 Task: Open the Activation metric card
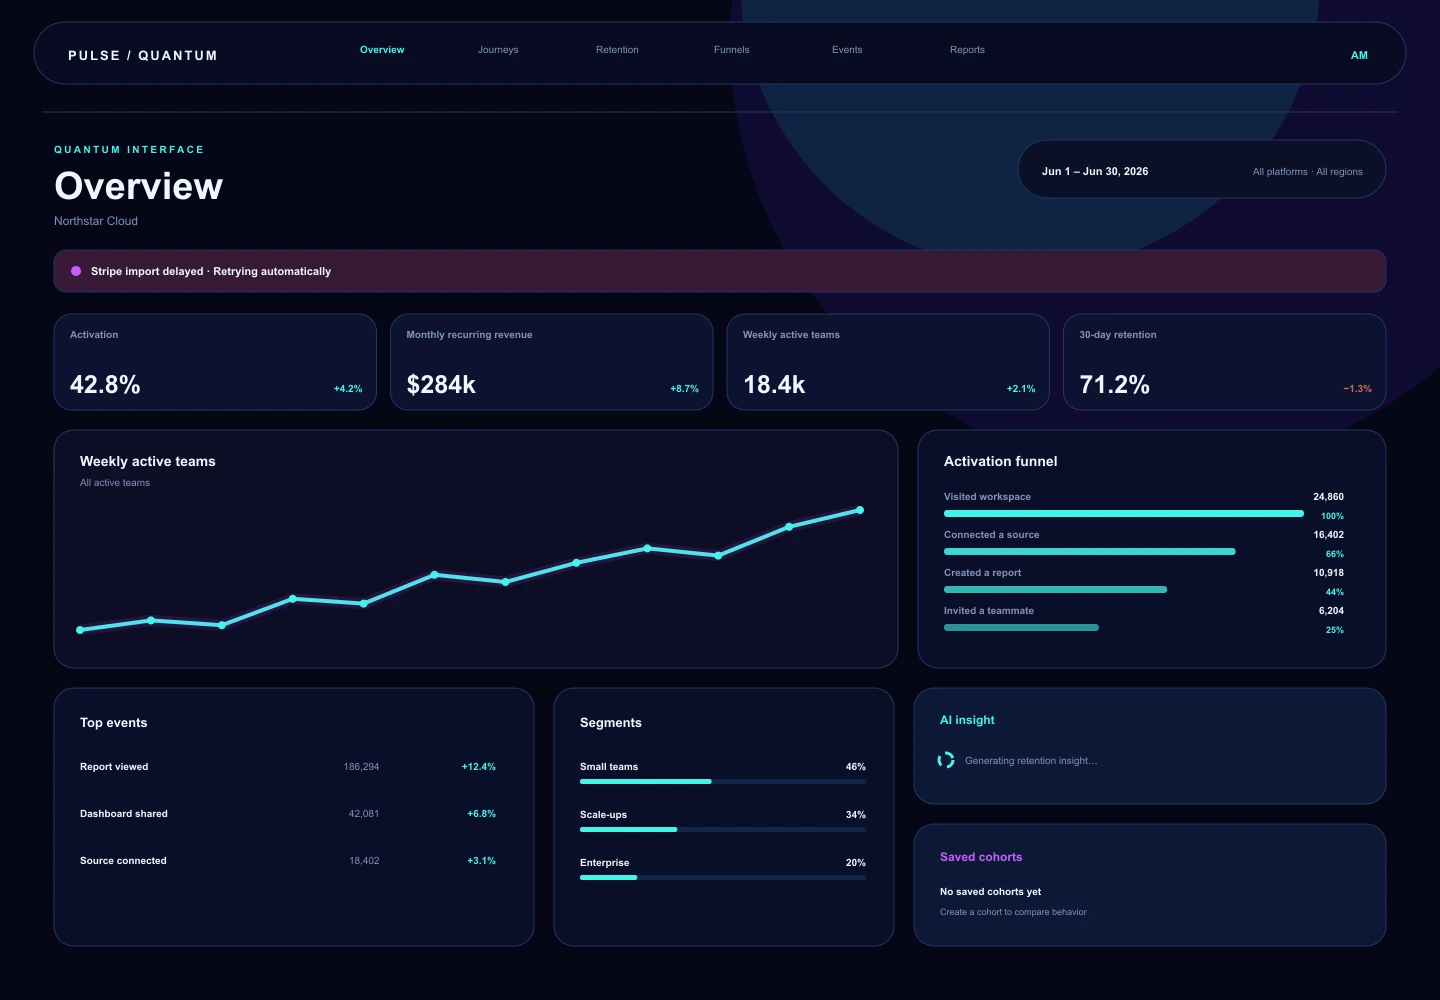(215, 362)
